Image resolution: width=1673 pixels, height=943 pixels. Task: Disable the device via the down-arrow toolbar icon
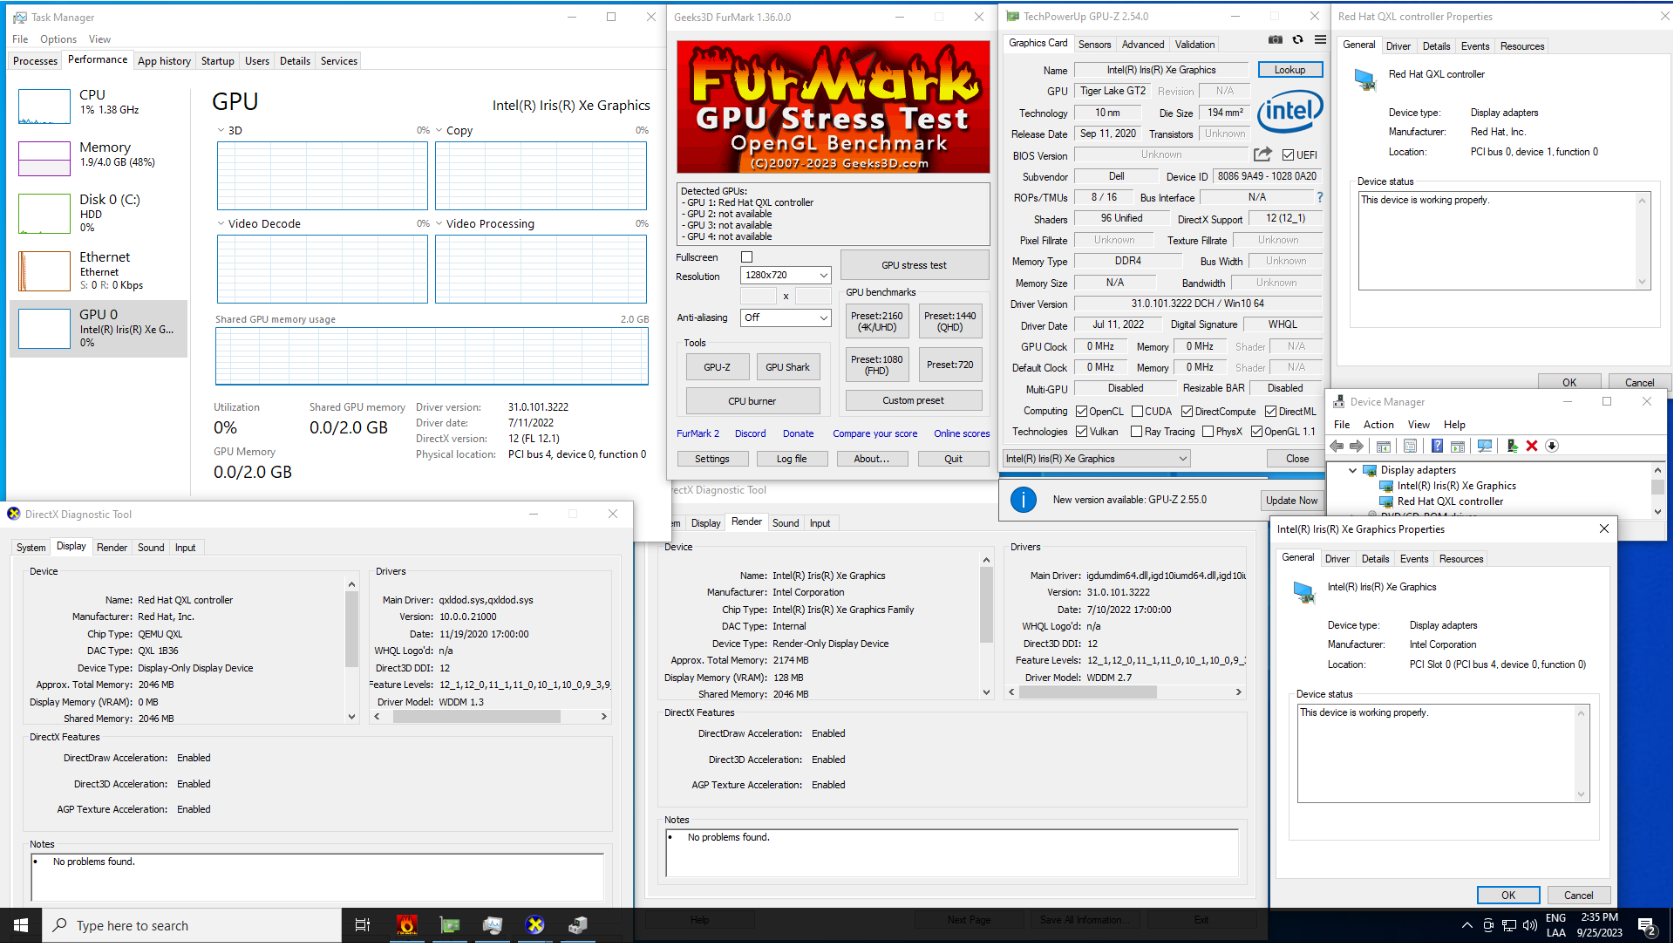coord(1552,446)
